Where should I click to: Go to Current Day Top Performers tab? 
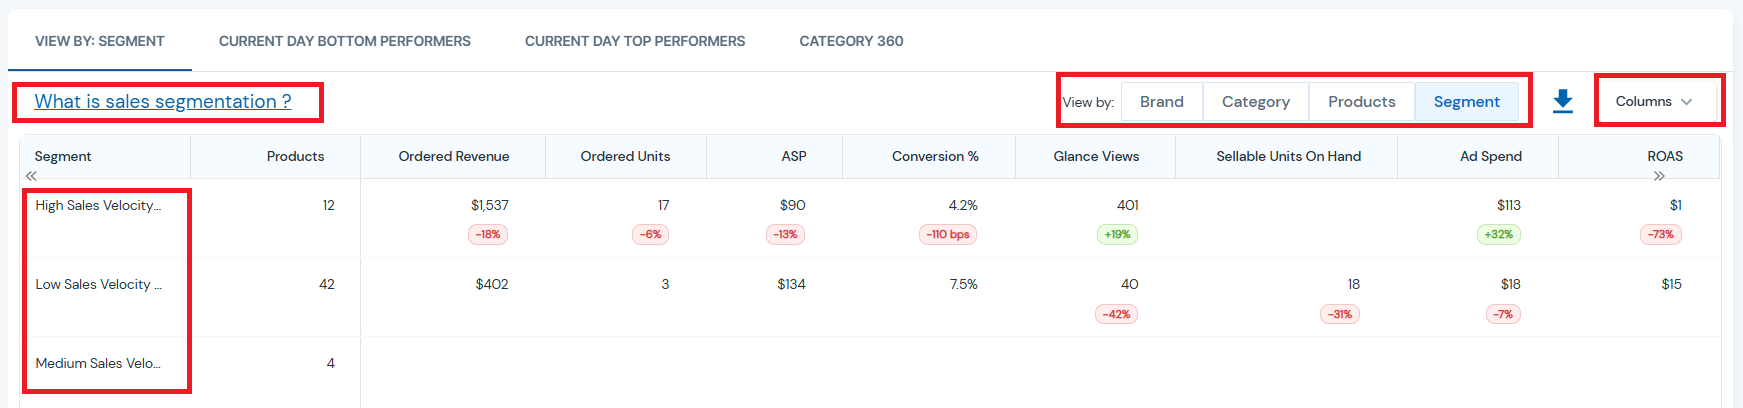click(635, 41)
